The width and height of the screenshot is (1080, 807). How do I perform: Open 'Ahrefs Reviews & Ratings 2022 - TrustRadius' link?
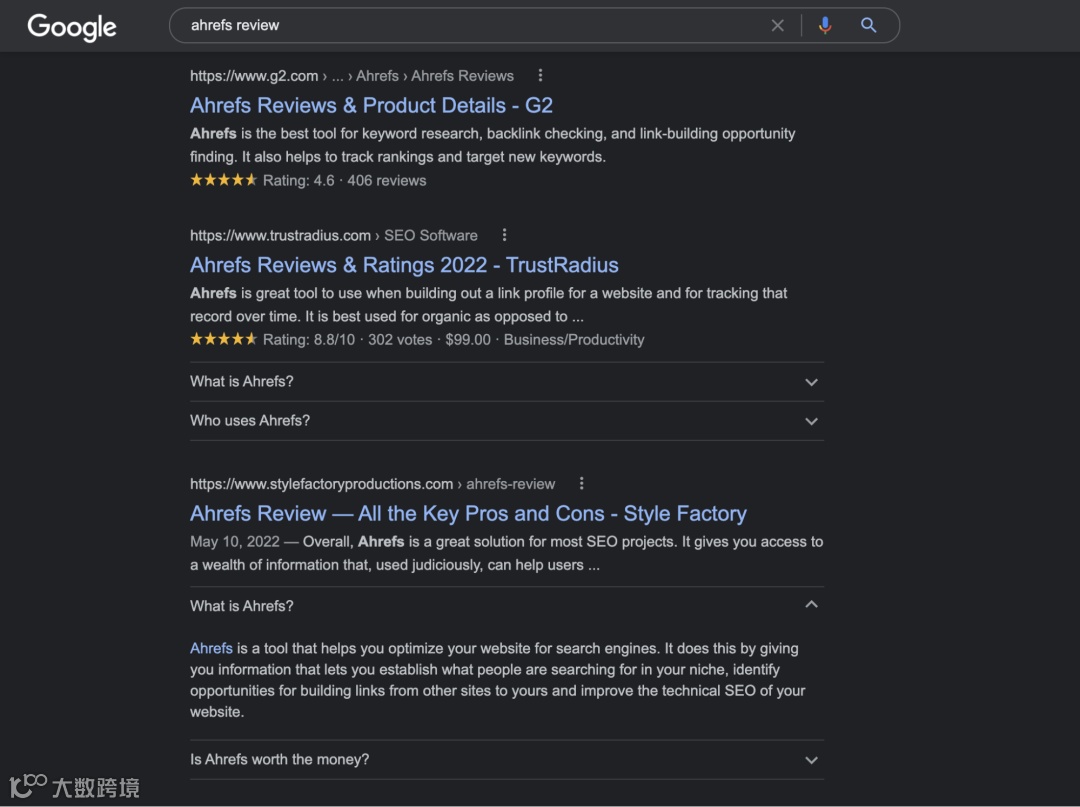pyautogui.click(x=404, y=265)
